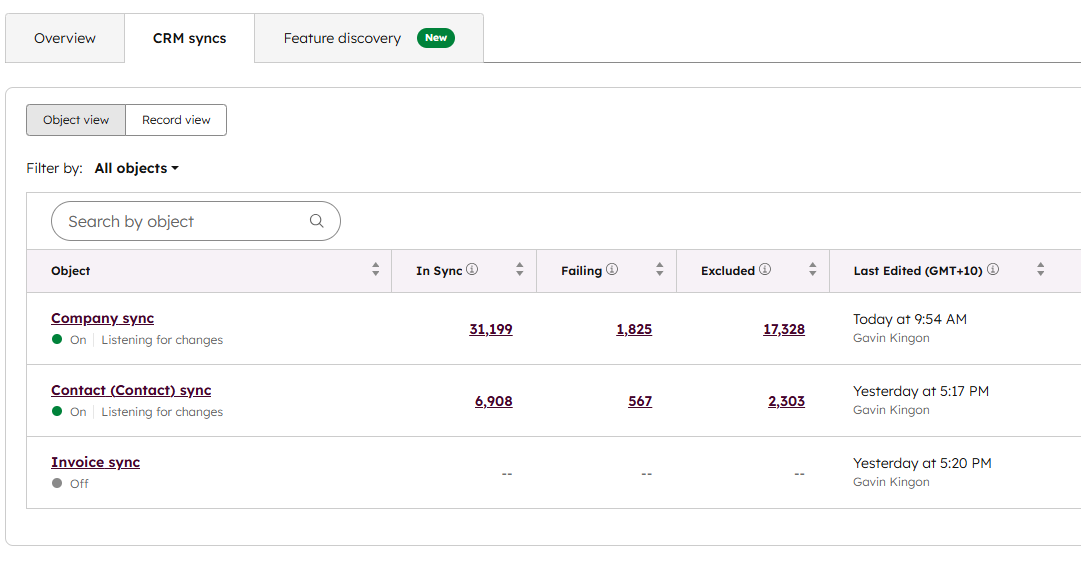Click the Failing column info icon
The width and height of the screenshot is (1081, 574).
612,270
